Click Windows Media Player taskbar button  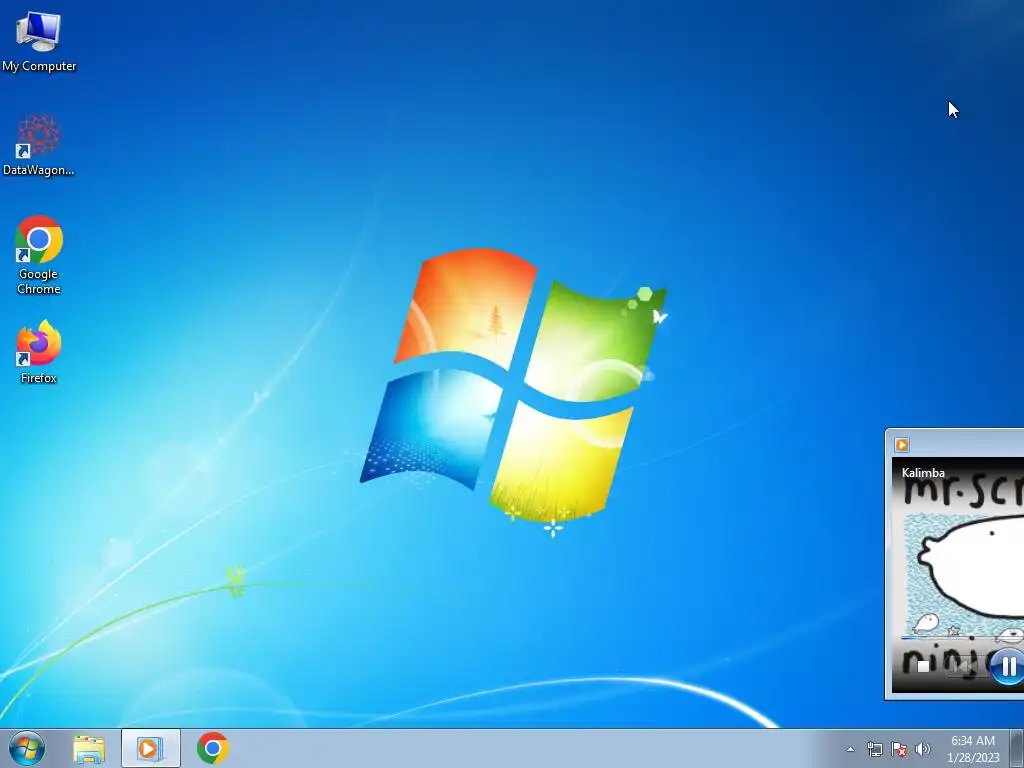pyautogui.click(x=150, y=748)
